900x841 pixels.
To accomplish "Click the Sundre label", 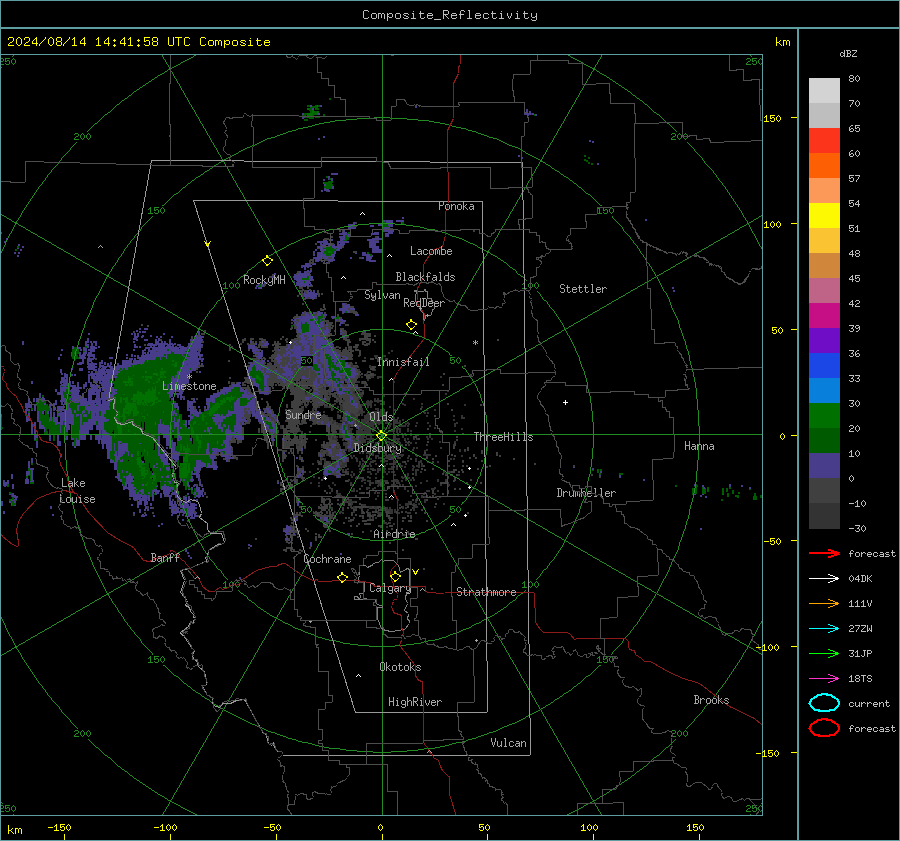I will [303, 414].
